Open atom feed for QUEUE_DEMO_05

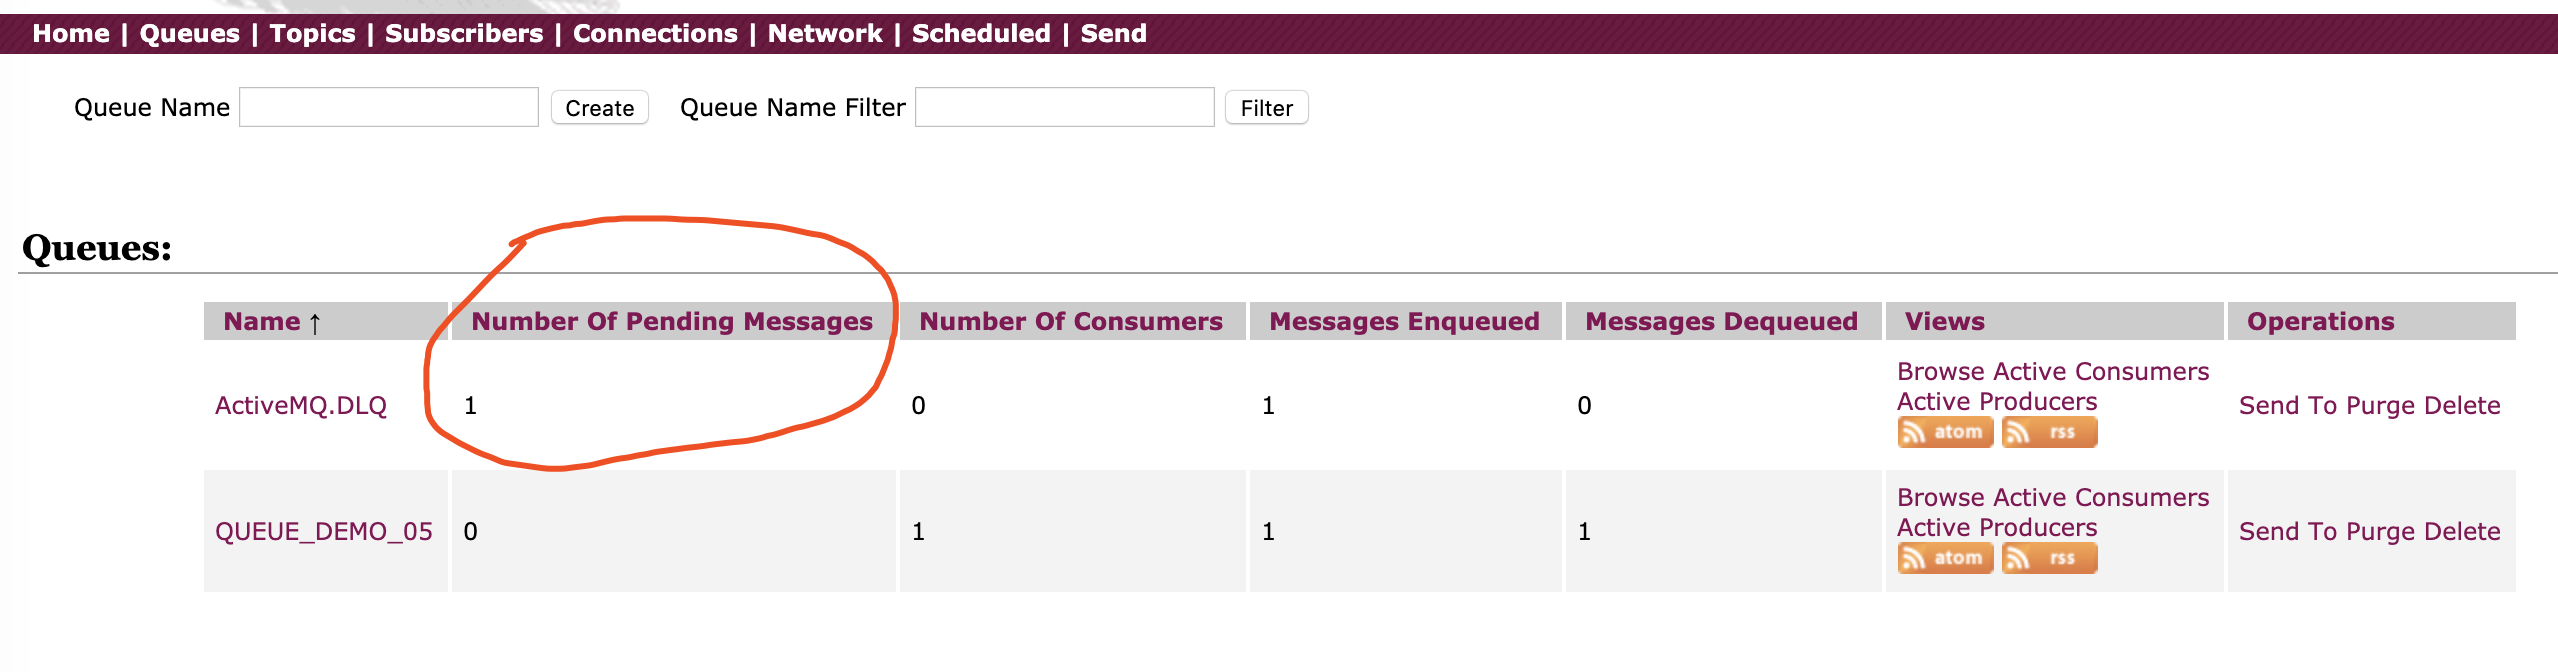tap(1945, 558)
